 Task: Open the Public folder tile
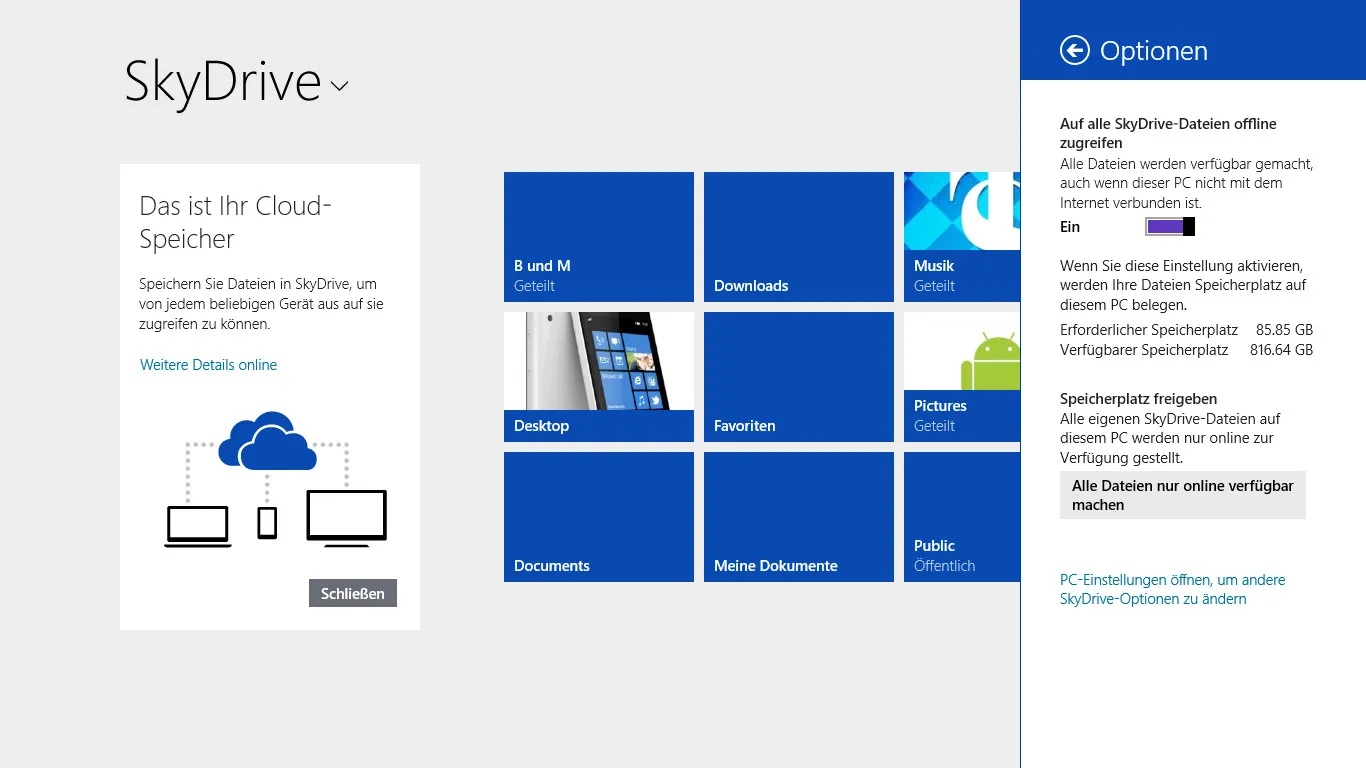tap(962, 517)
